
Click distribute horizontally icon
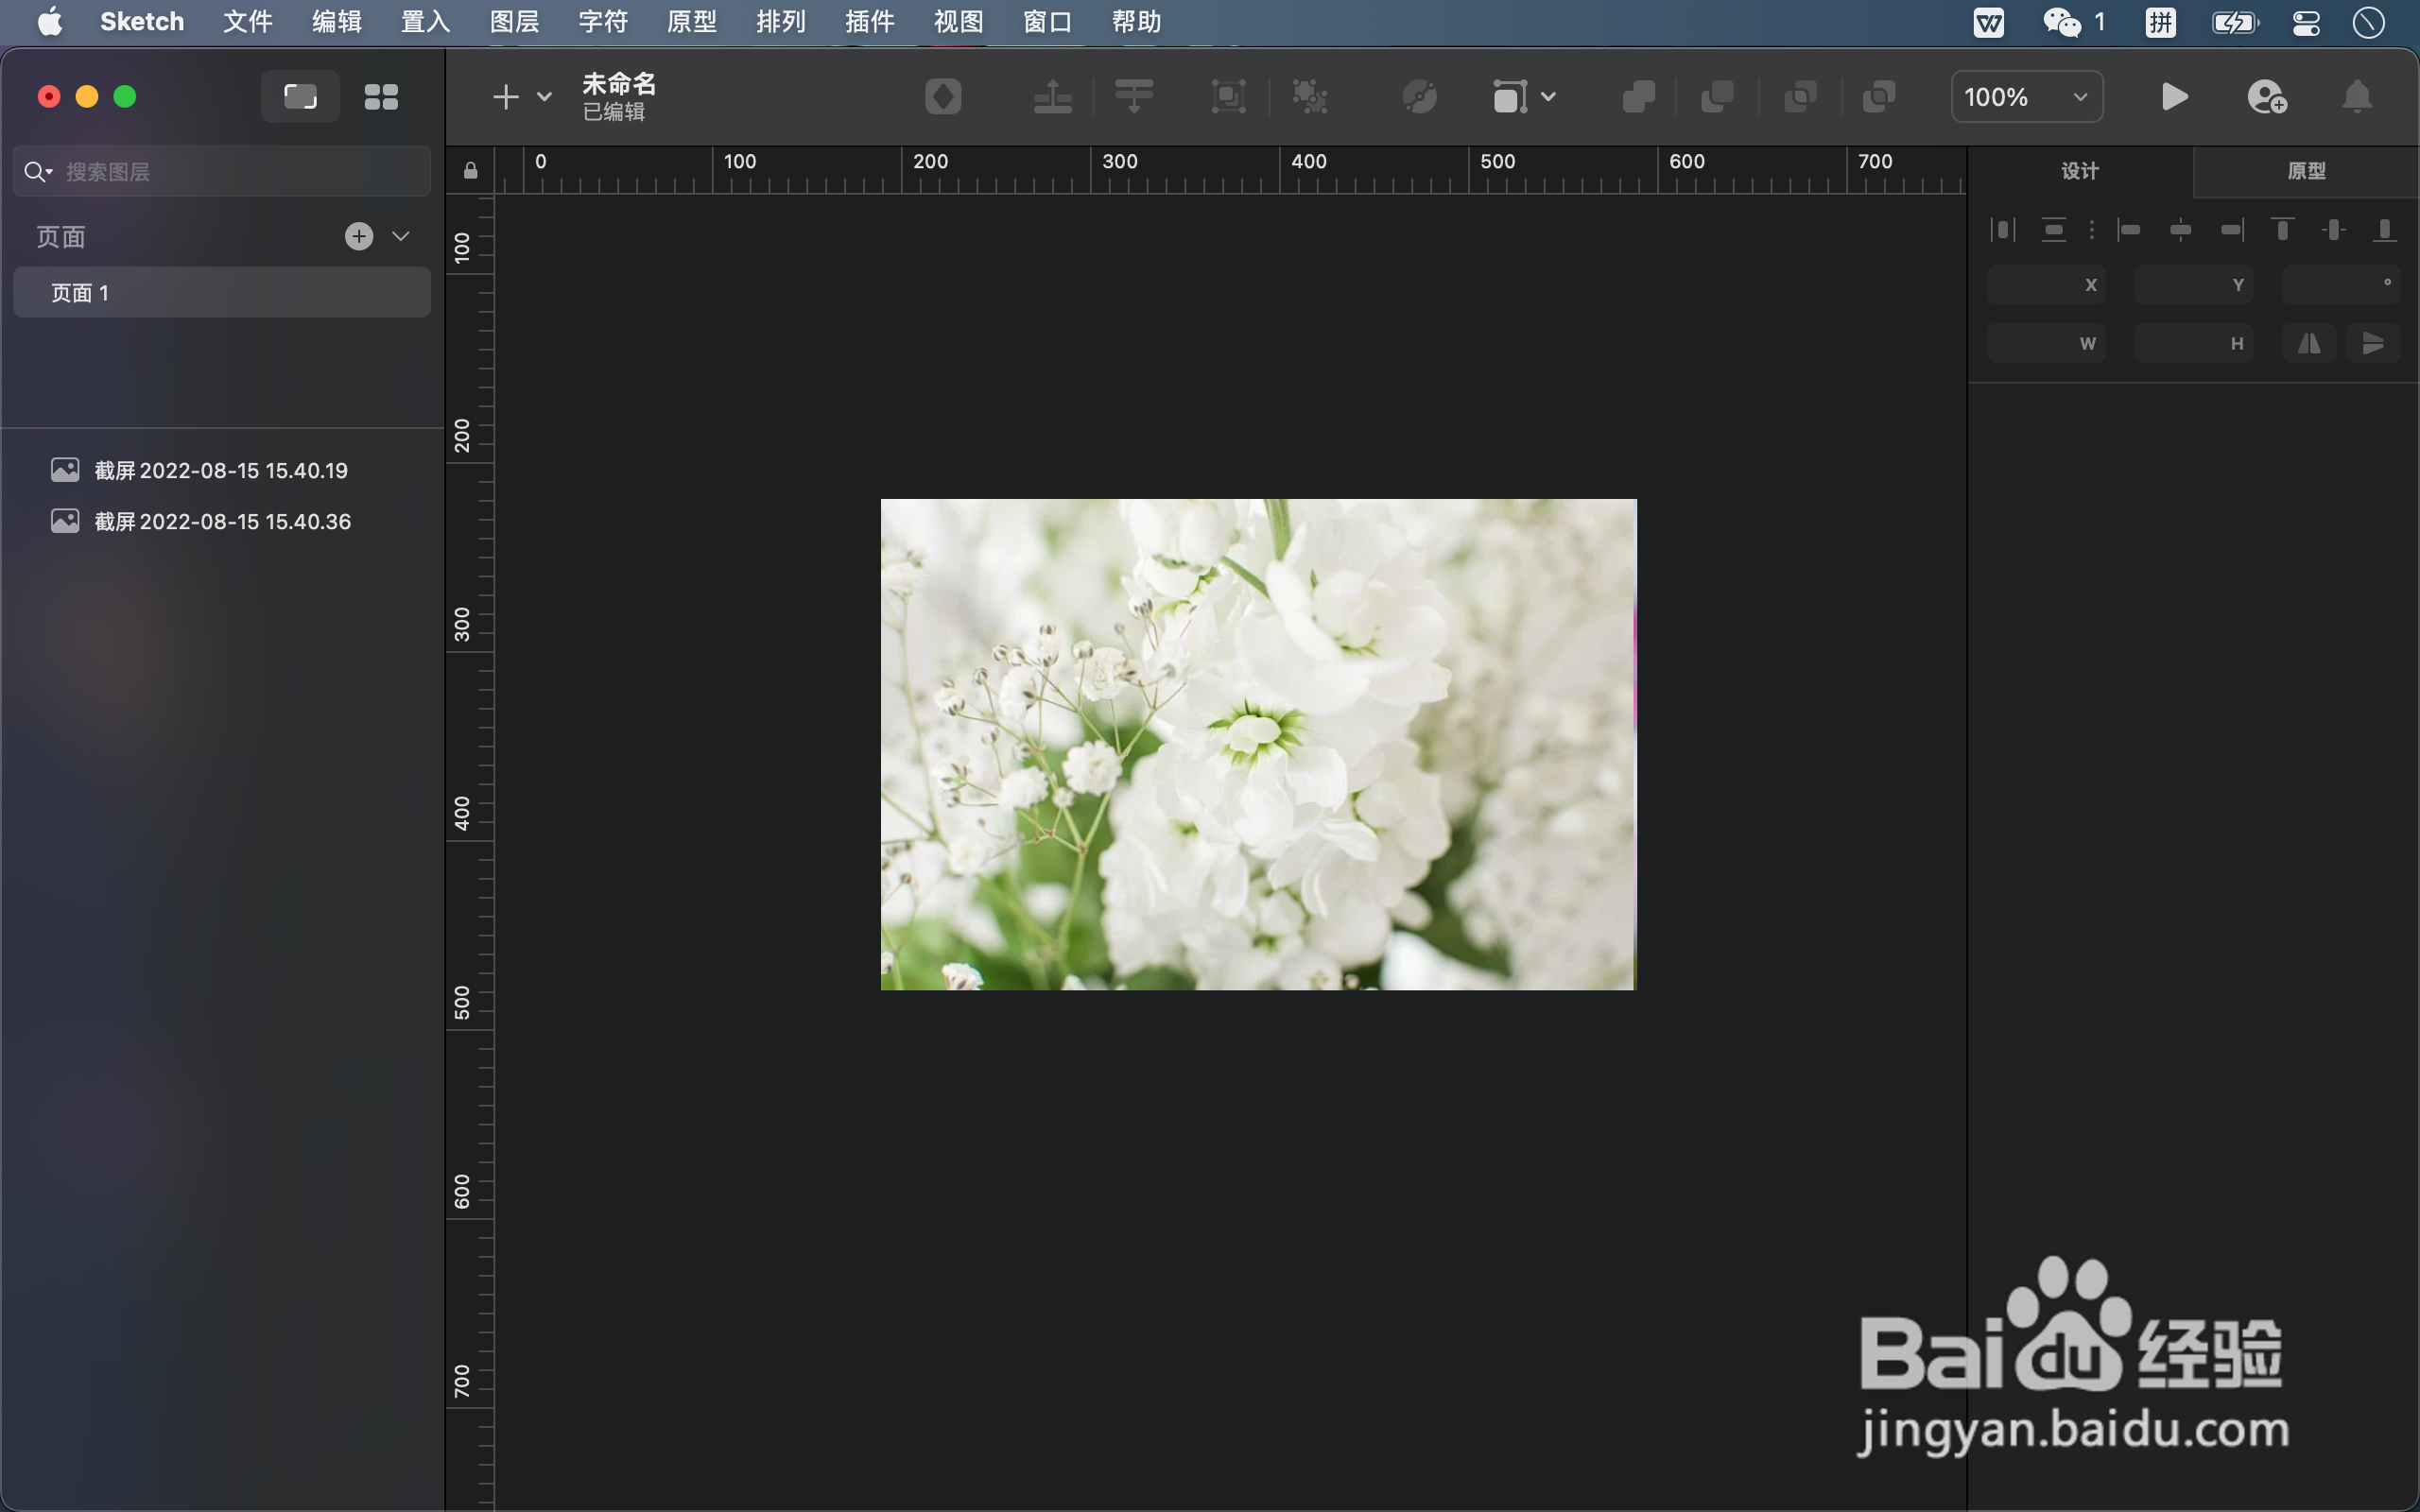click(x=2002, y=230)
